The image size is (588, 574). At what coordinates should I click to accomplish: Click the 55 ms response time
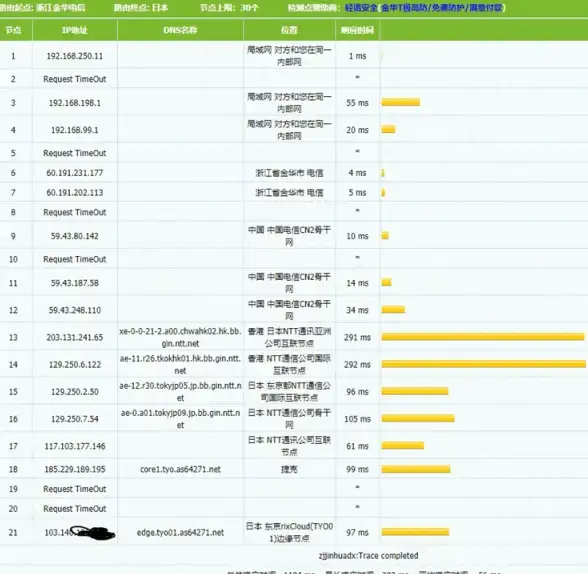[x=357, y=103]
